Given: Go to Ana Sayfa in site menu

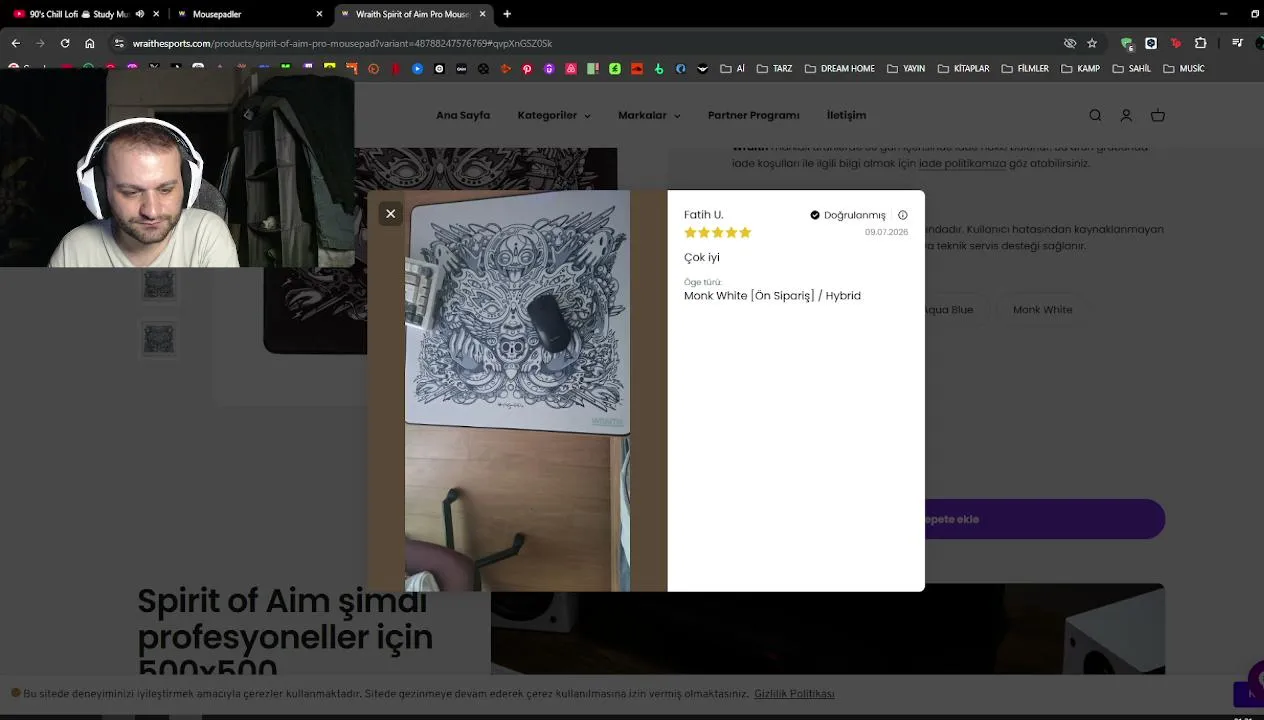Looking at the screenshot, I should click(x=463, y=115).
